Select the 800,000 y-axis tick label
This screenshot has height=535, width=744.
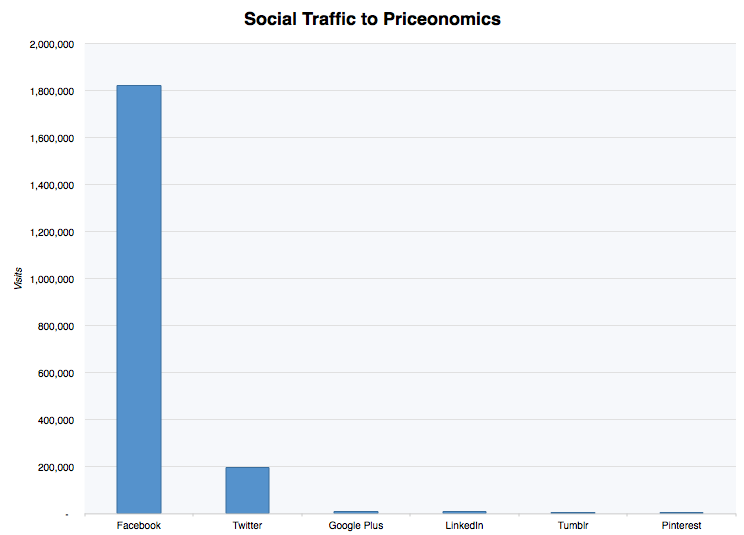54,326
